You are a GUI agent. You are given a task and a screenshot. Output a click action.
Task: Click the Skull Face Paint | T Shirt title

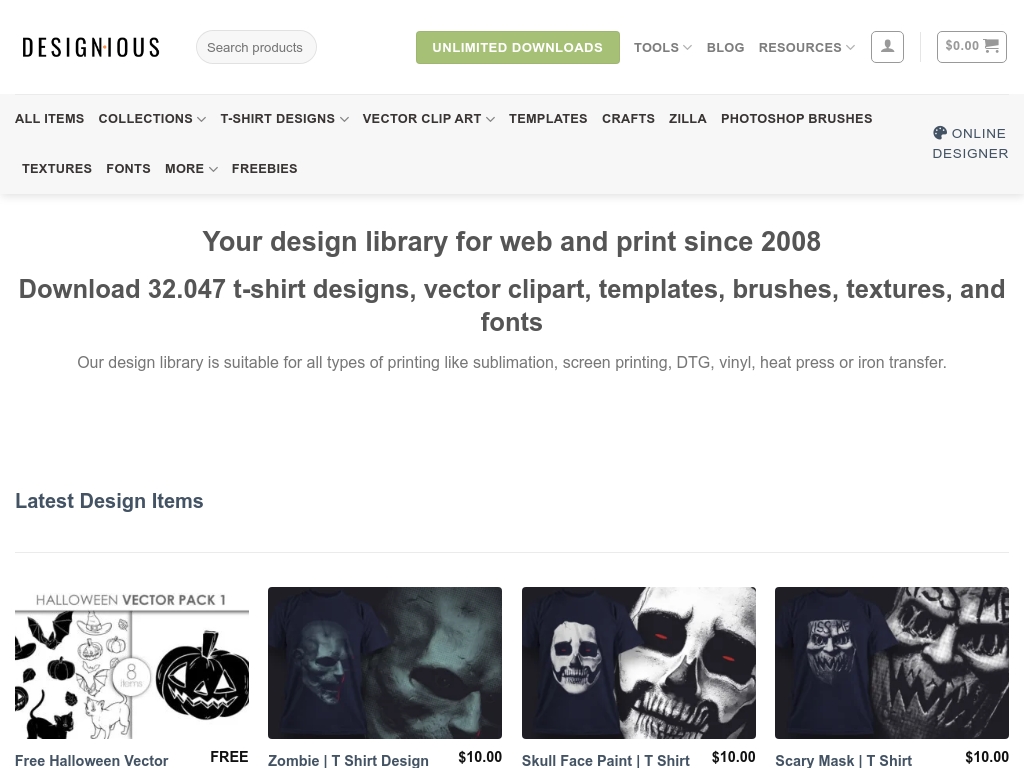click(x=605, y=761)
